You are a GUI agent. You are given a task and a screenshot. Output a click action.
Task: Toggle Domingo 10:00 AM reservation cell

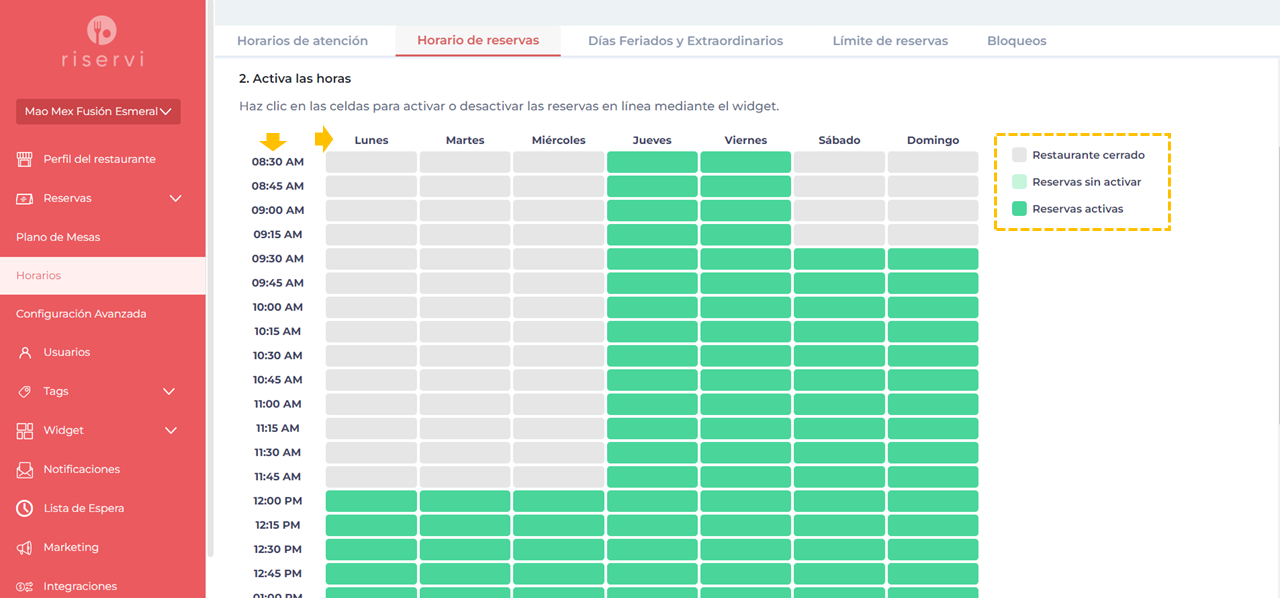click(932, 307)
